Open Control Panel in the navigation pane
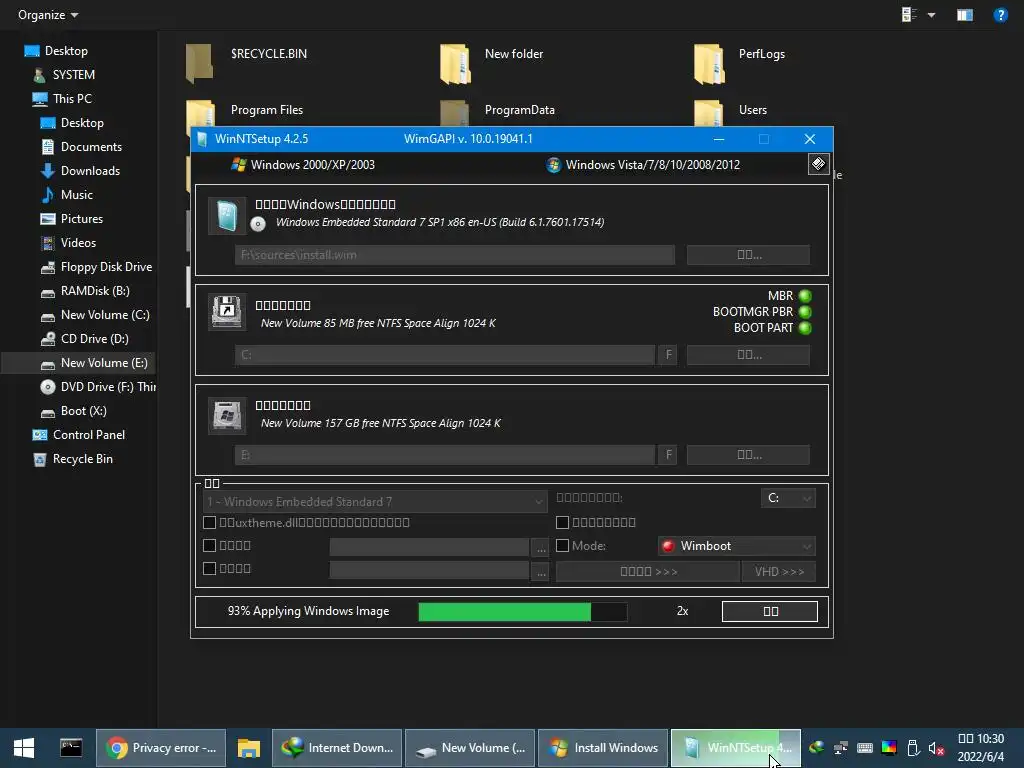The image size is (1024, 768). [x=78, y=435]
